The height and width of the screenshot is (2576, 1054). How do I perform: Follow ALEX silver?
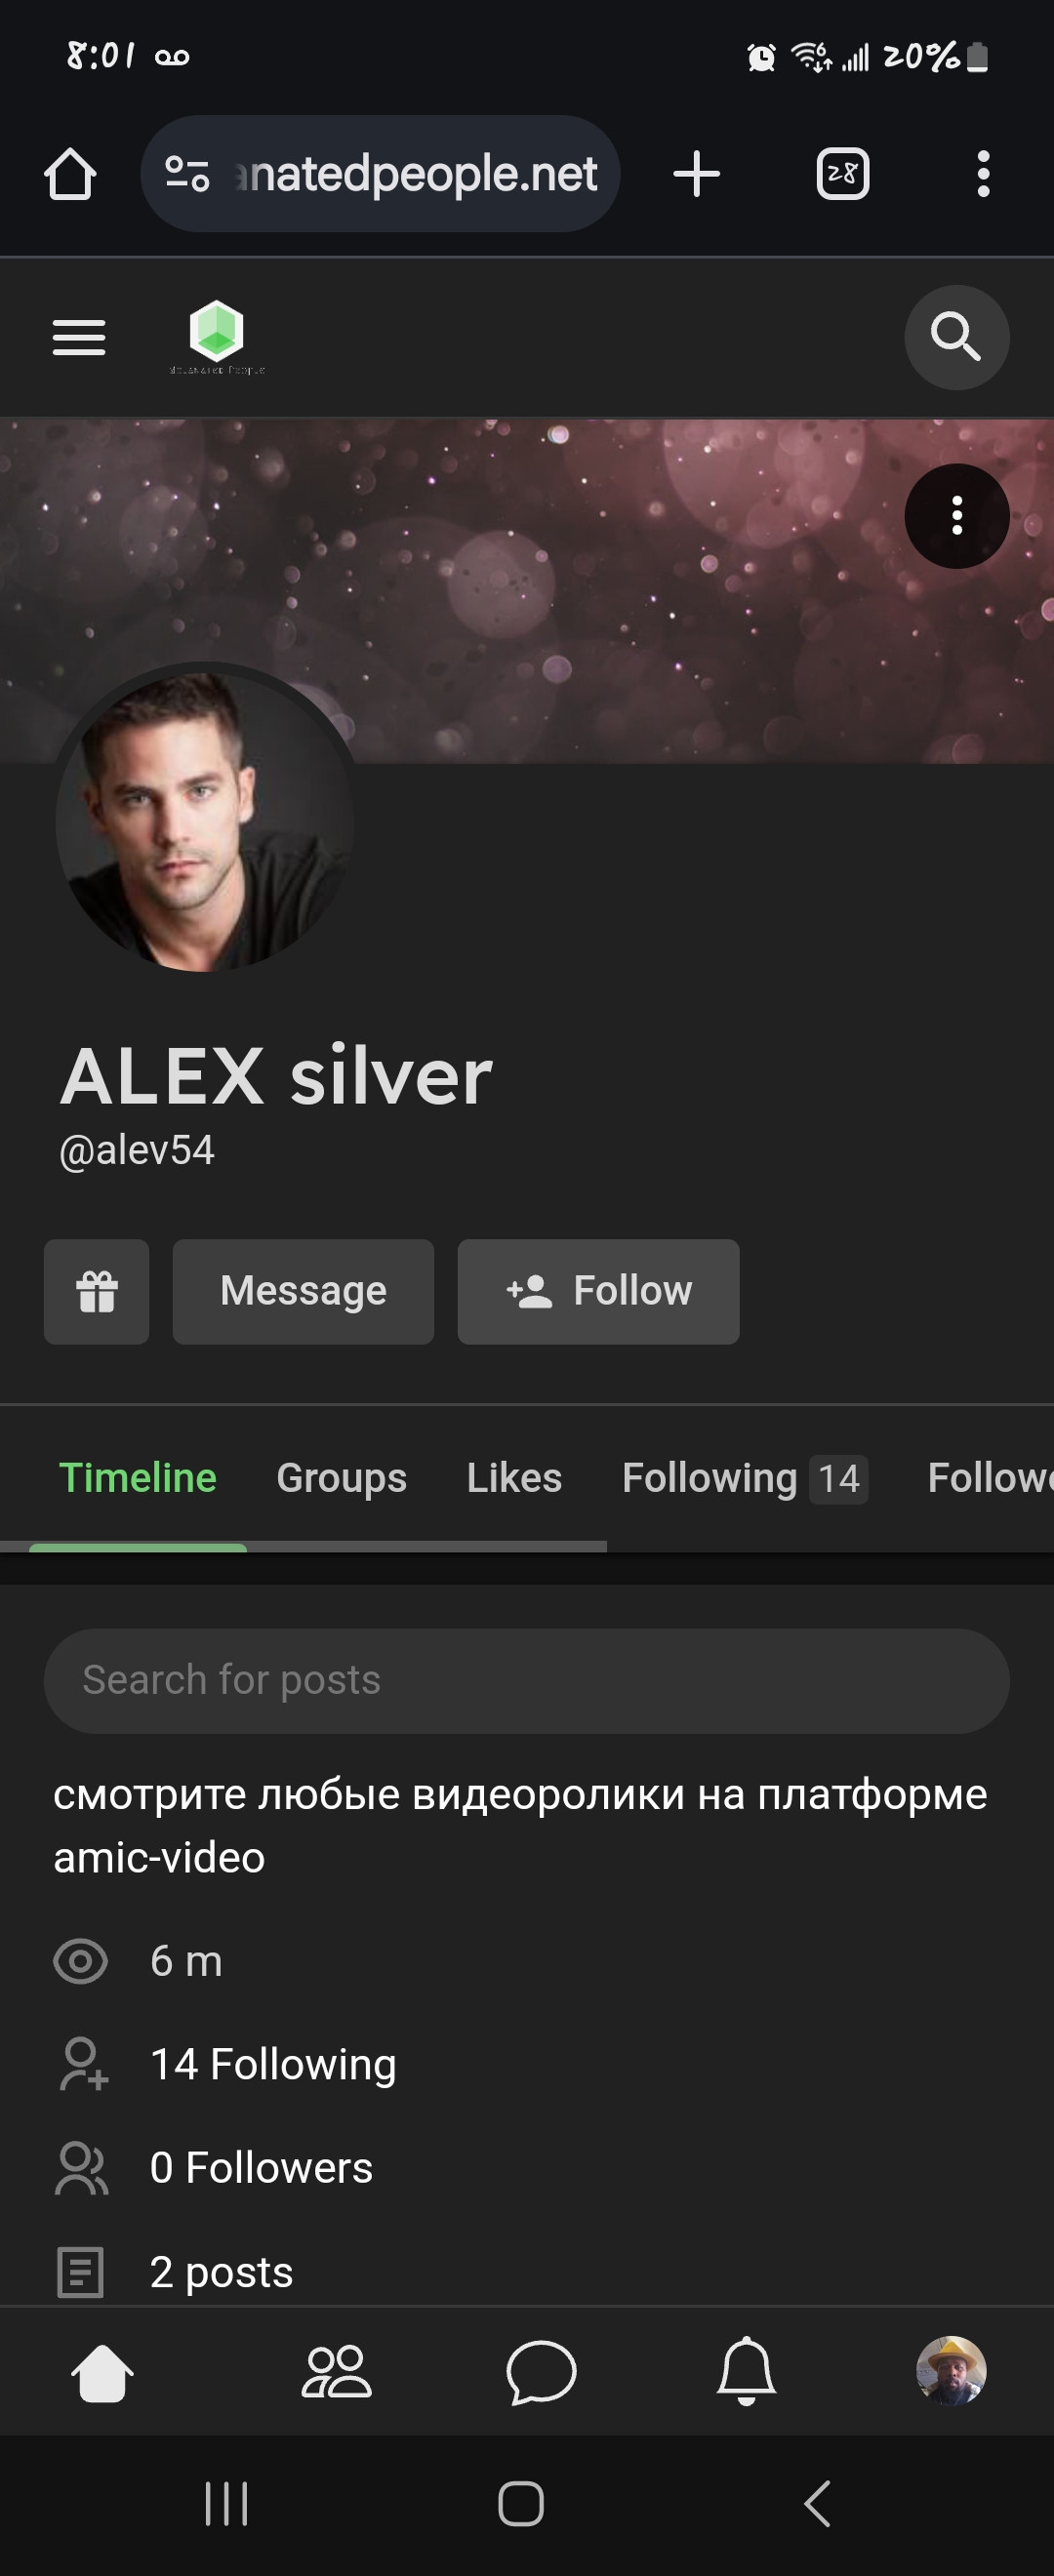(598, 1291)
